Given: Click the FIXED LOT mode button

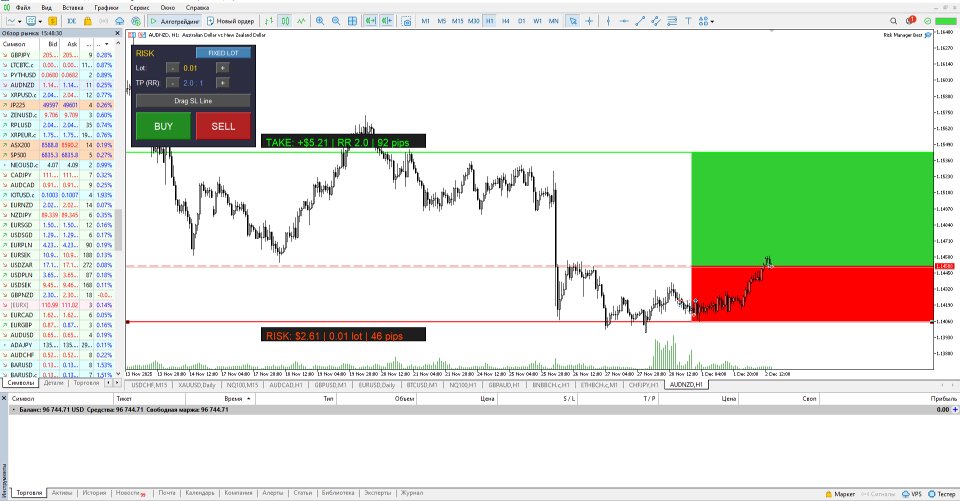Looking at the screenshot, I should pyautogui.click(x=223, y=53).
